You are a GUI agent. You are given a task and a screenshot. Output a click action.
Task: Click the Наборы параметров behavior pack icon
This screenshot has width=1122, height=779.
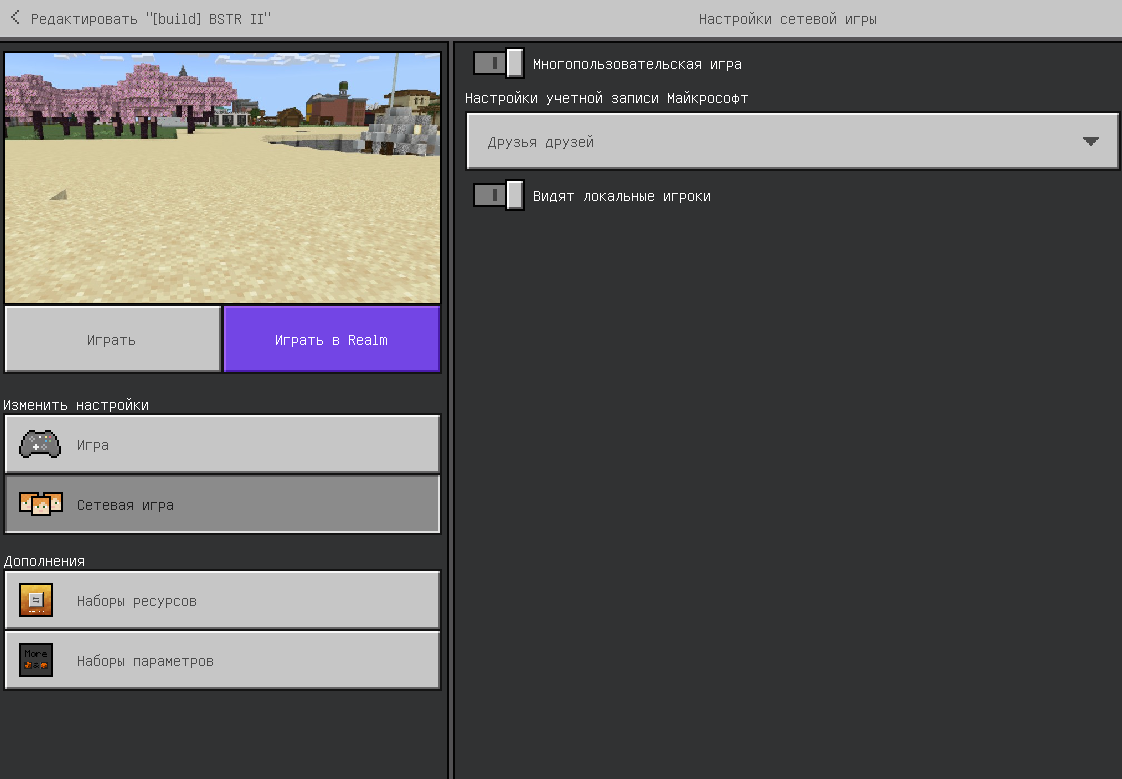pos(36,660)
